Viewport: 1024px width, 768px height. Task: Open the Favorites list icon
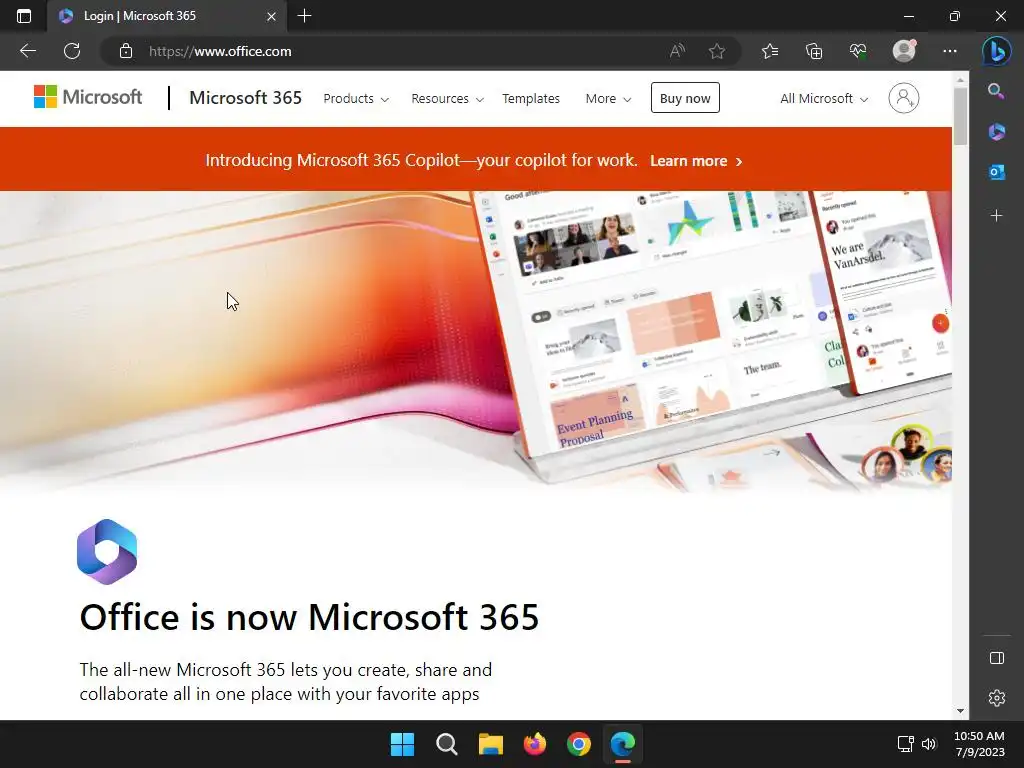[770, 51]
